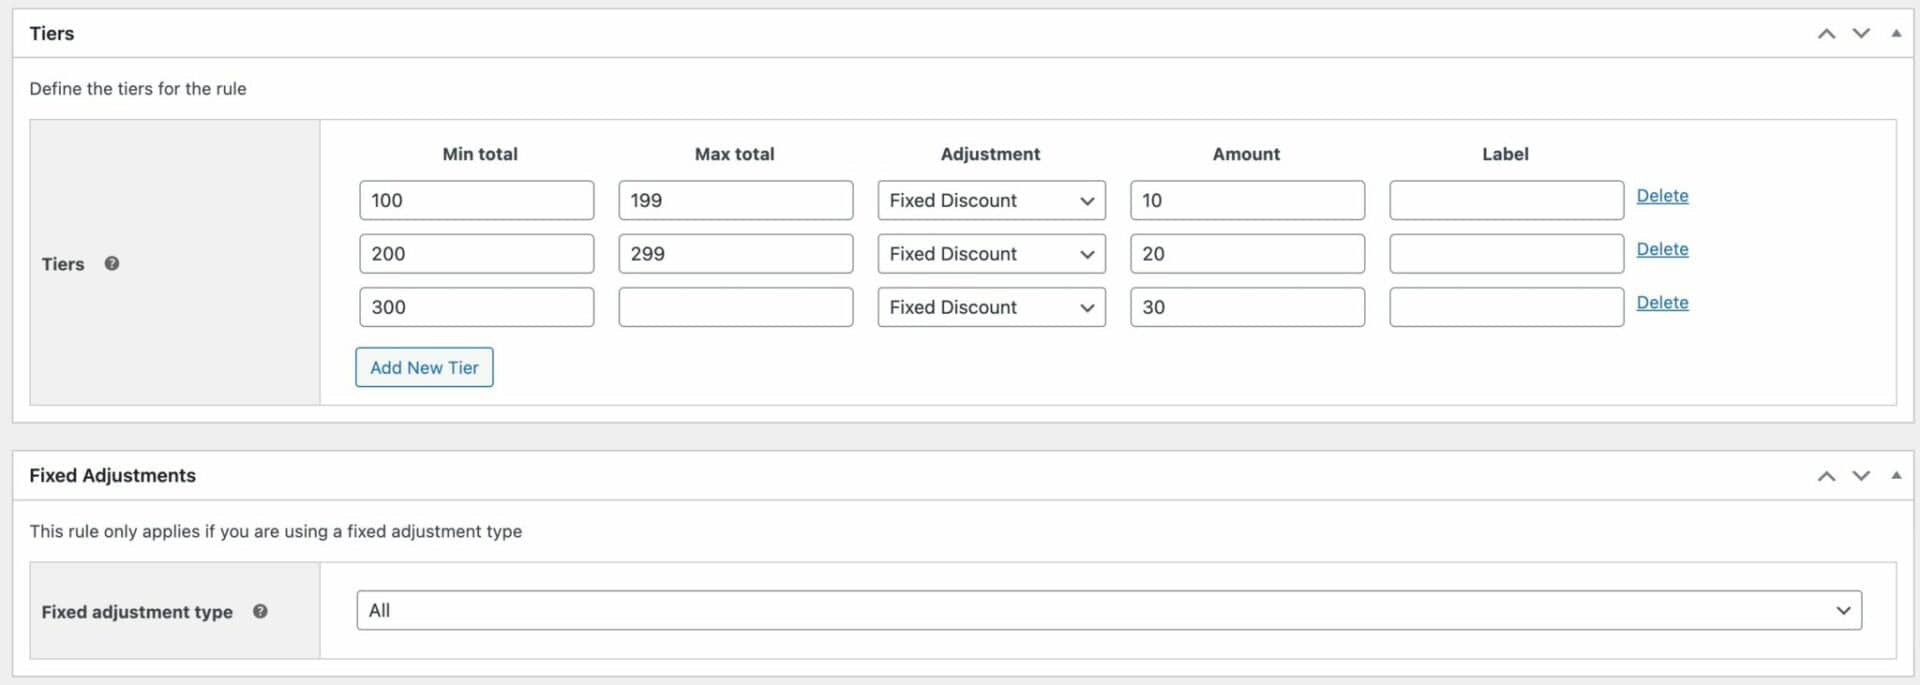The height and width of the screenshot is (685, 1920).
Task: Focus Amount field containing 10
Action: tap(1247, 200)
